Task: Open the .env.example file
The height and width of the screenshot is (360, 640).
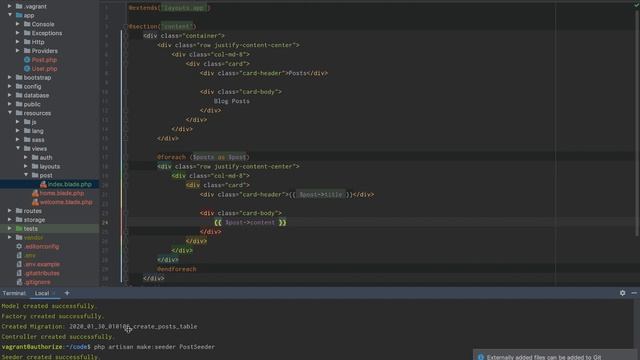Action: click(42, 264)
